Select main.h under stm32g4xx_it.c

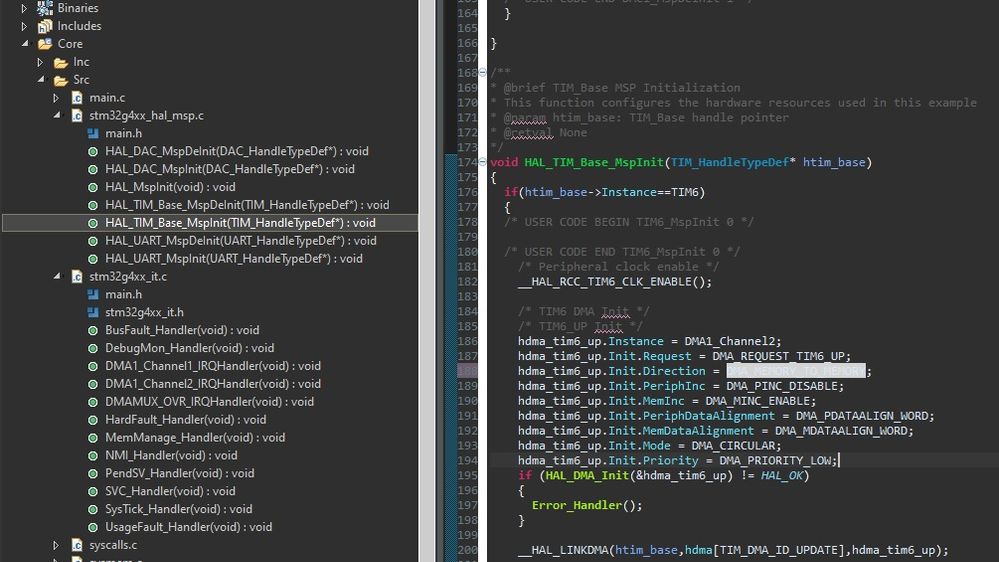coord(124,294)
